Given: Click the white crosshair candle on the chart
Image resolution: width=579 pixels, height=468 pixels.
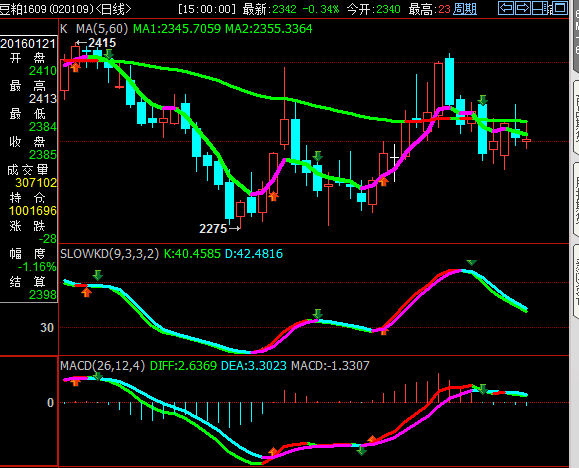Looking at the screenshot, I should click(x=394, y=163).
